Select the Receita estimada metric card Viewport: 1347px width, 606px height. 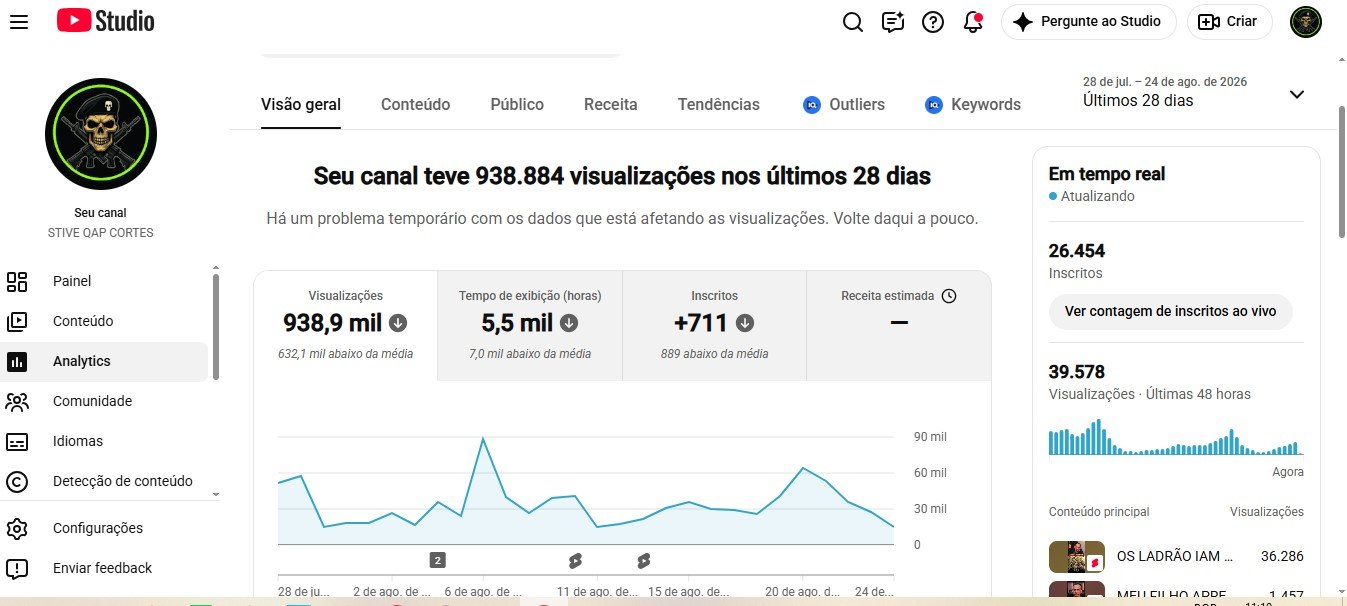[x=899, y=325]
